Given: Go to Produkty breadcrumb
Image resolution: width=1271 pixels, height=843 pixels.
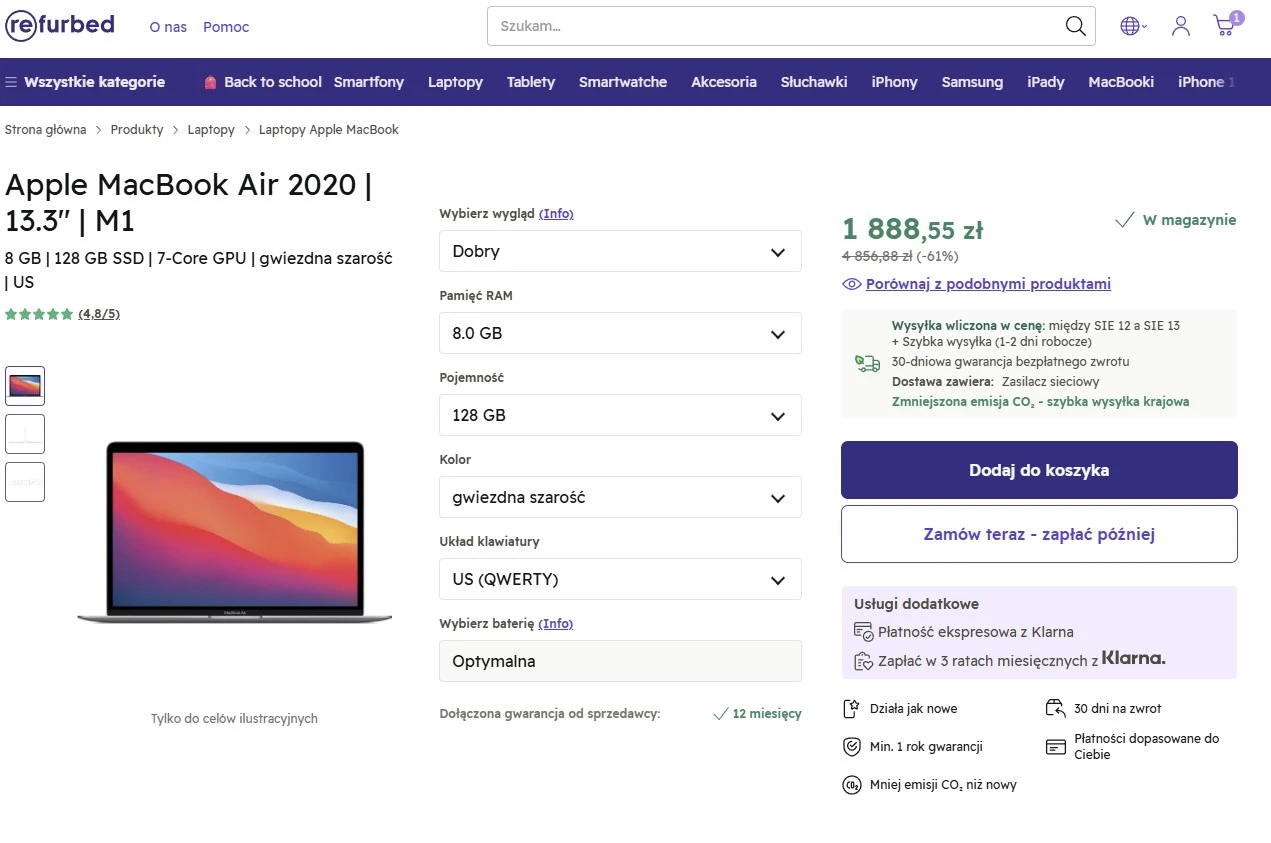Looking at the screenshot, I should click(x=137, y=130).
